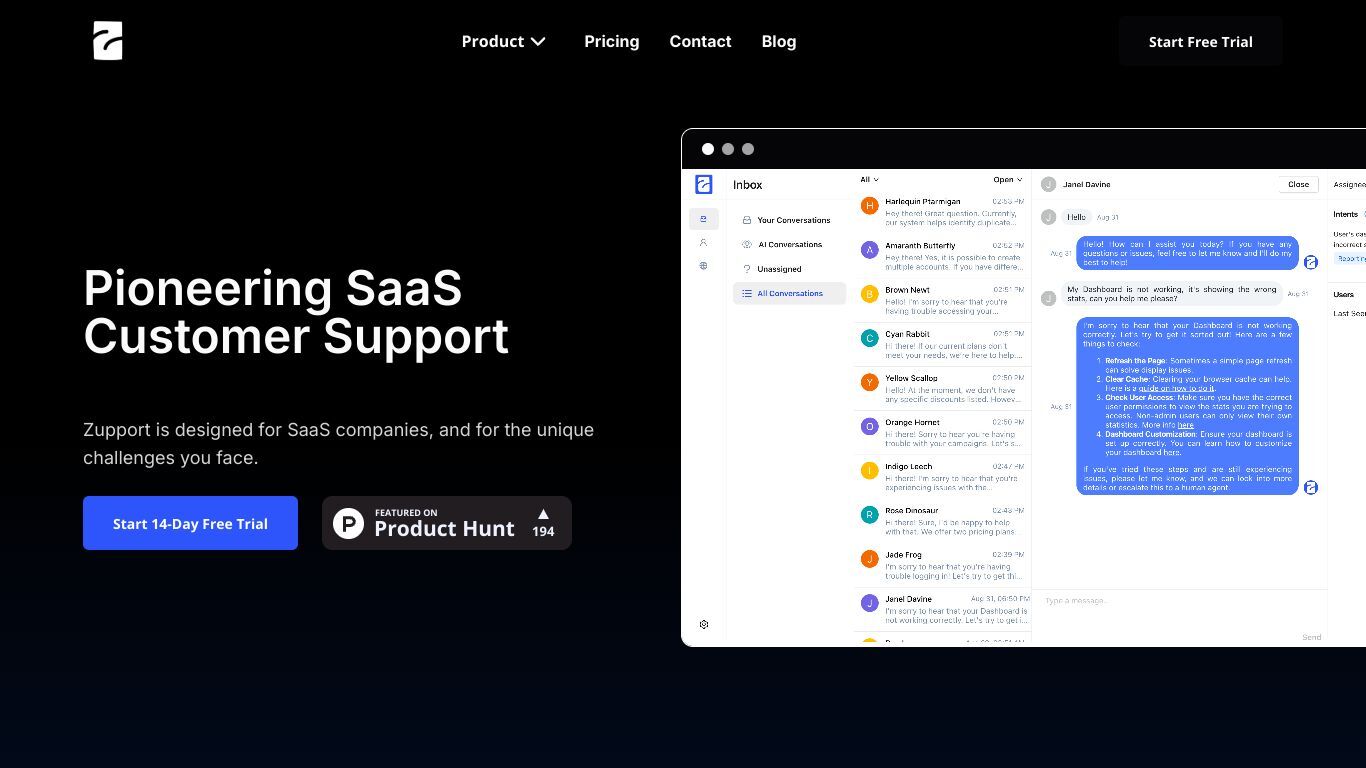Click Janel Davine name in chat header

coord(1086,184)
